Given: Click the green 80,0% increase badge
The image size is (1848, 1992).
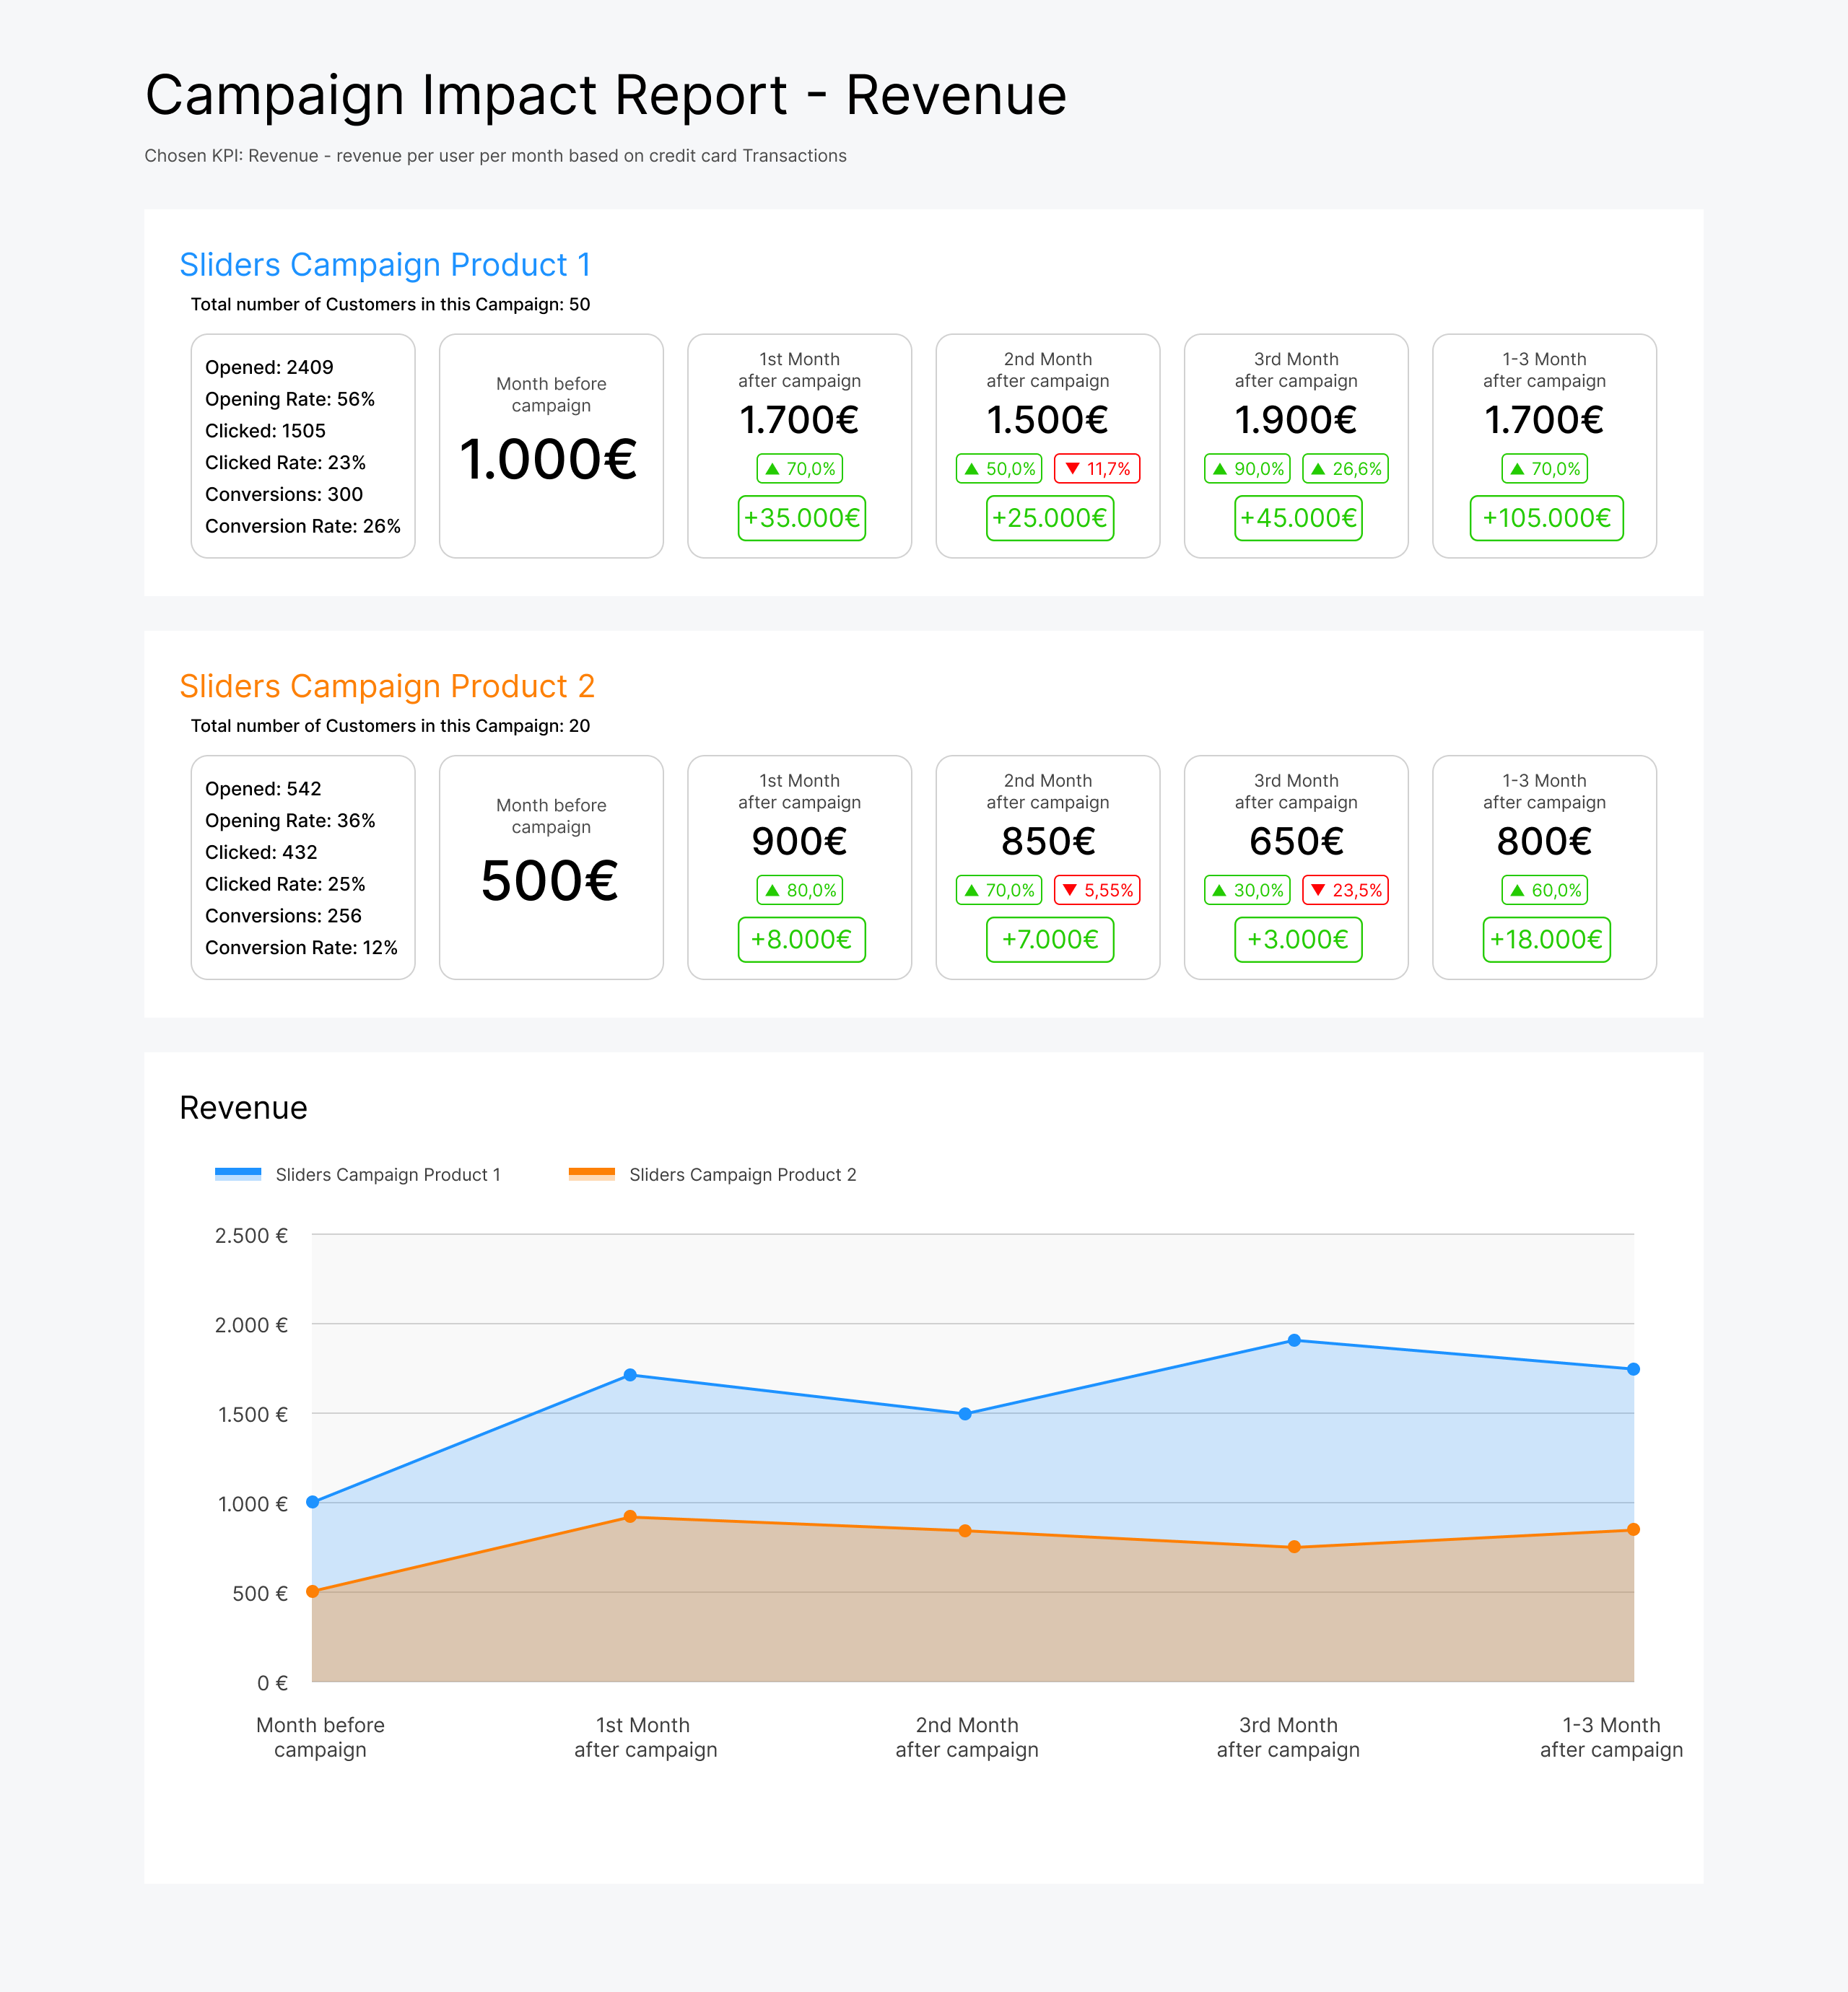Looking at the screenshot, I should coord(800,890).
